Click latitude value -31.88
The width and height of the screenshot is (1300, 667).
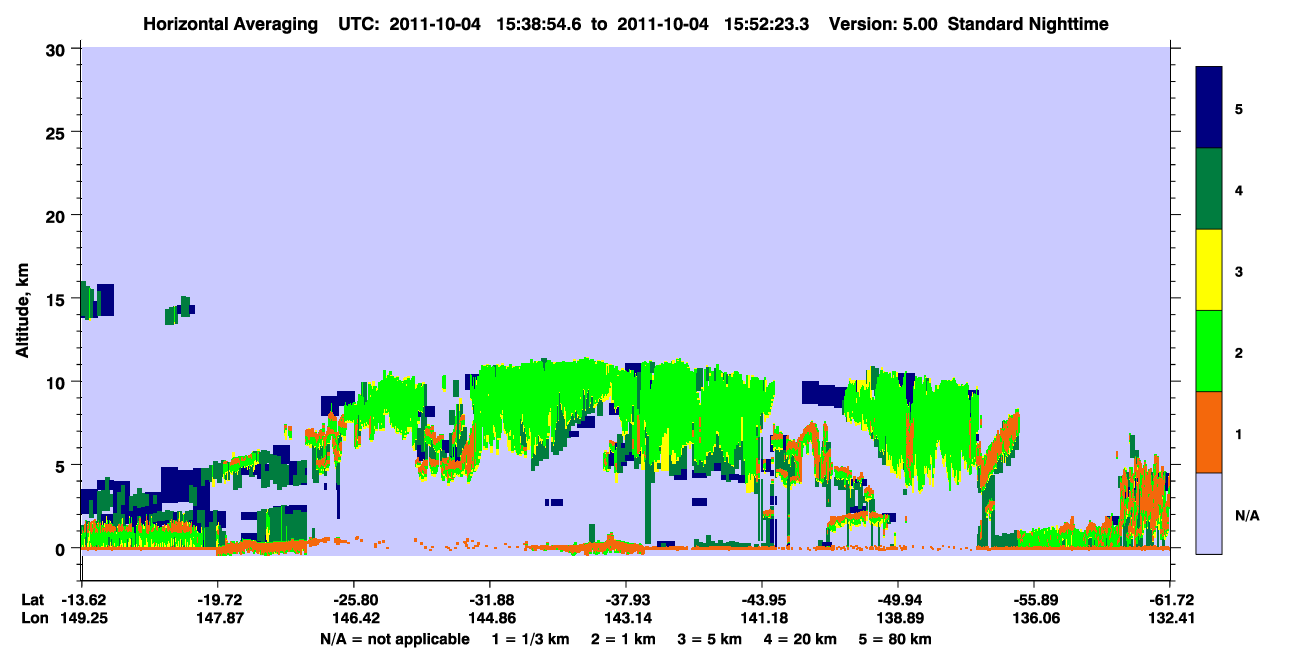[x=490, y=600]
